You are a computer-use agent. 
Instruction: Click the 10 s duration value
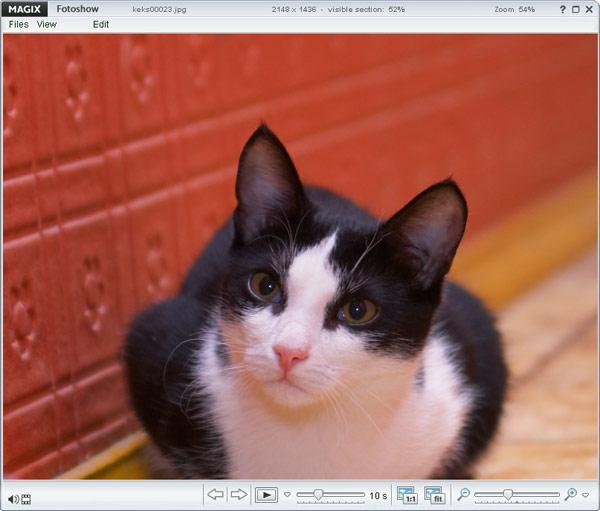(378, 496)
